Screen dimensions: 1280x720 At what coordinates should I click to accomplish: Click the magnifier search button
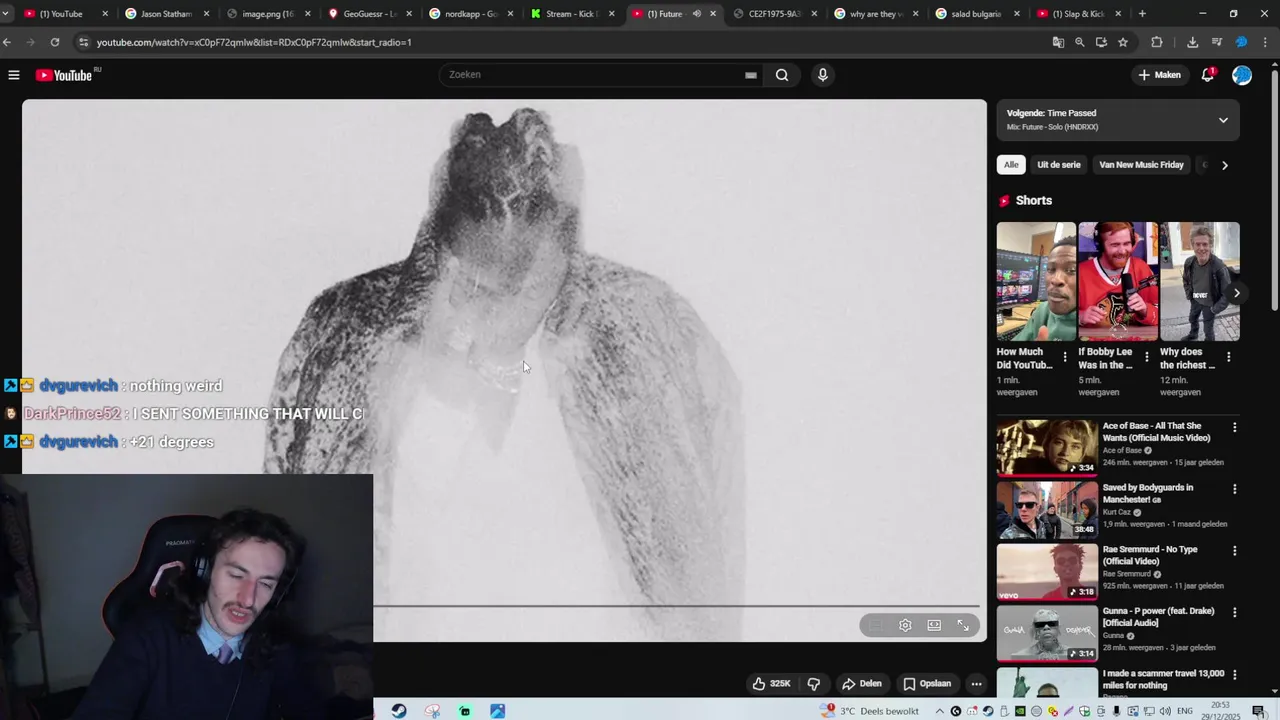click(x=782, y=75)
